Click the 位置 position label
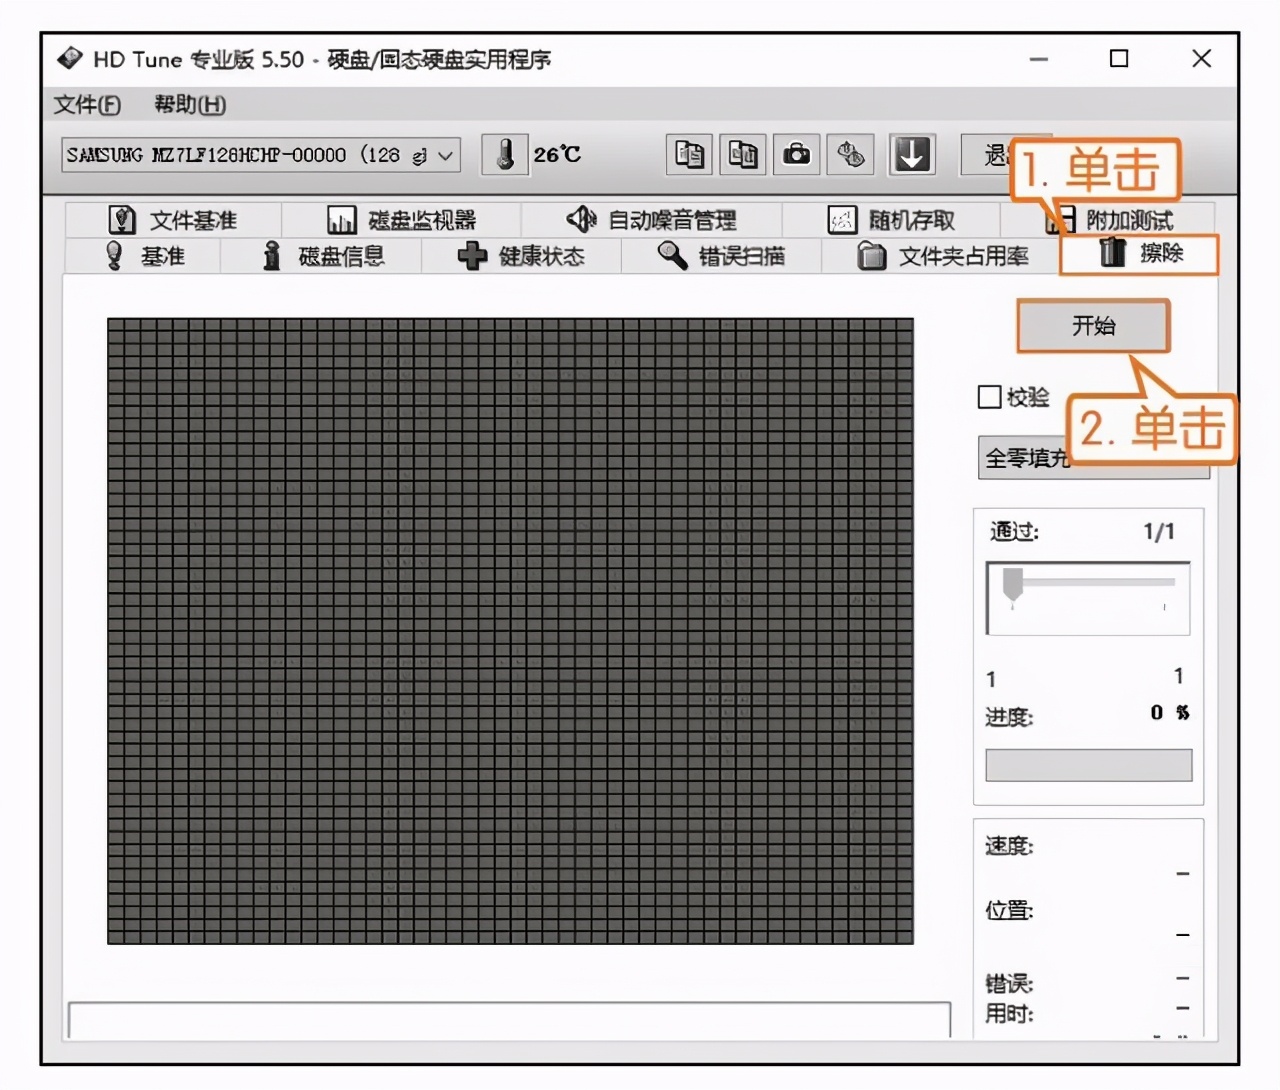The height and width of the screenshot is (1090, 1280). point(1009,910)
